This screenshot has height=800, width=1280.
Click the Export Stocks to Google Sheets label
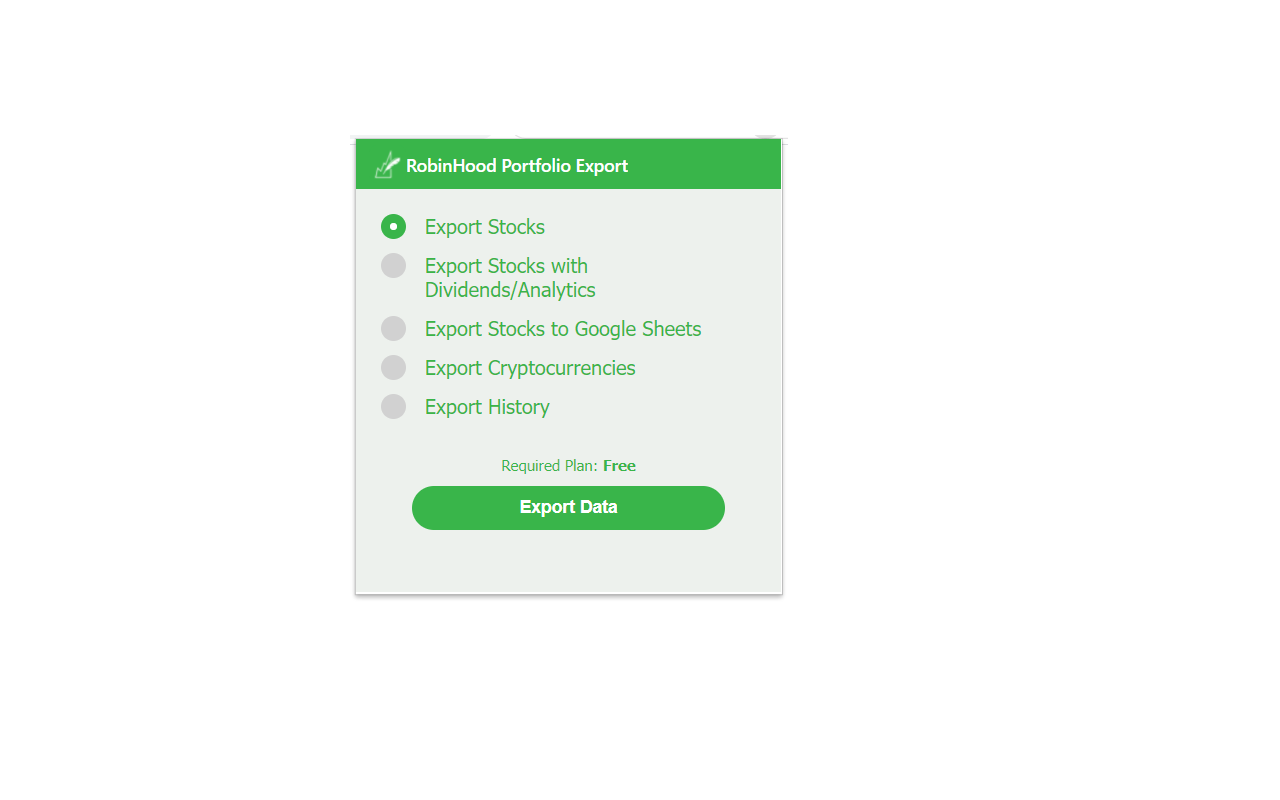pyautogui.click(x=562, y=328)
